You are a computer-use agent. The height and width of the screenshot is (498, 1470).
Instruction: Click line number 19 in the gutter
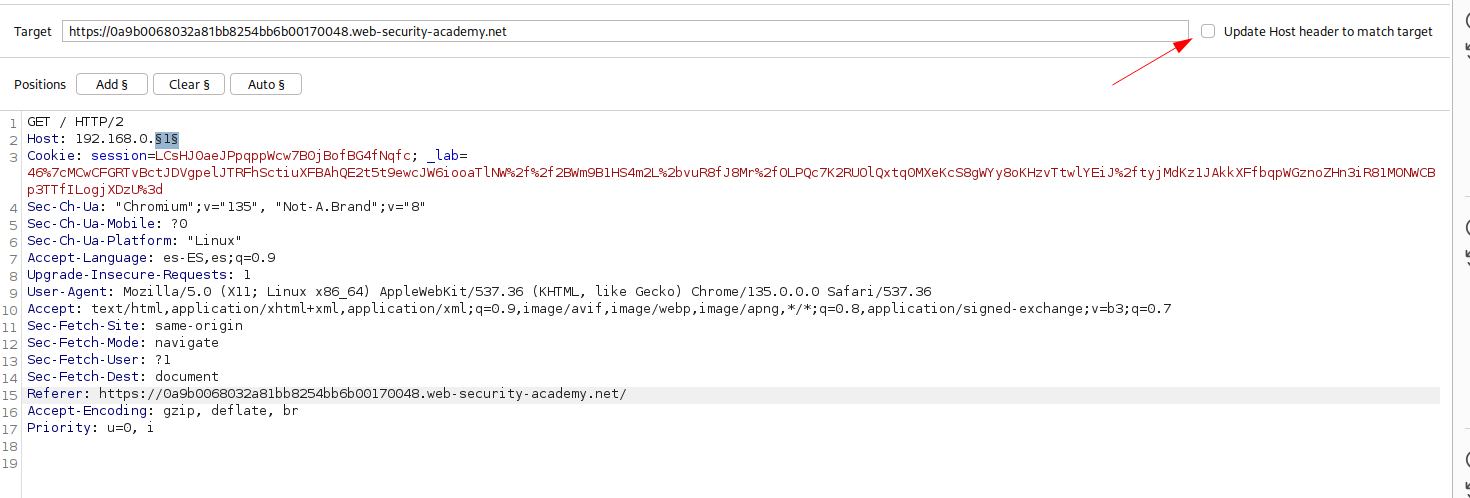pyautogui.click(x=11, y=463)
